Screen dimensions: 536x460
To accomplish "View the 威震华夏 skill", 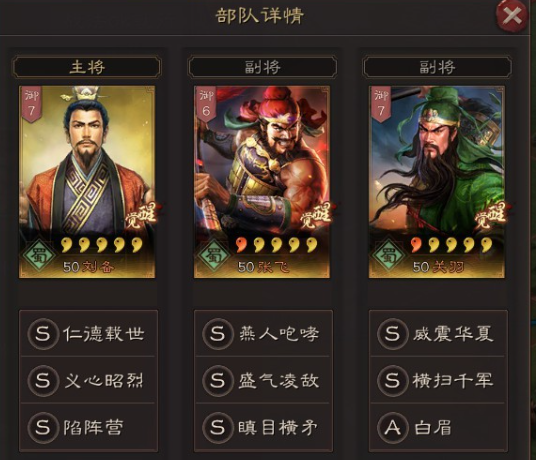I will [438, 334].
